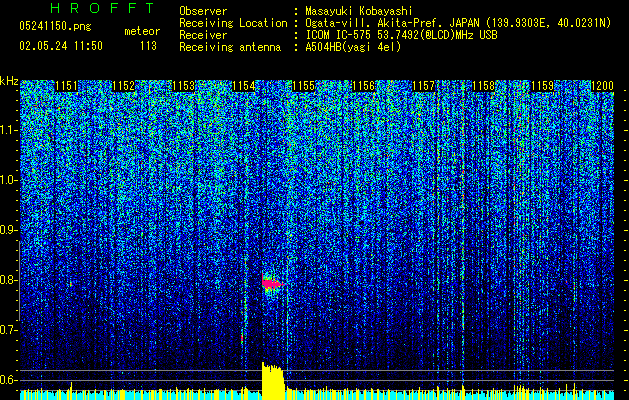Image resolution: width=629 pixels, height=400 pixels.
Task: Click the magenta meteor echo at 0.8 kHz
Action: [x=272, y=283]
